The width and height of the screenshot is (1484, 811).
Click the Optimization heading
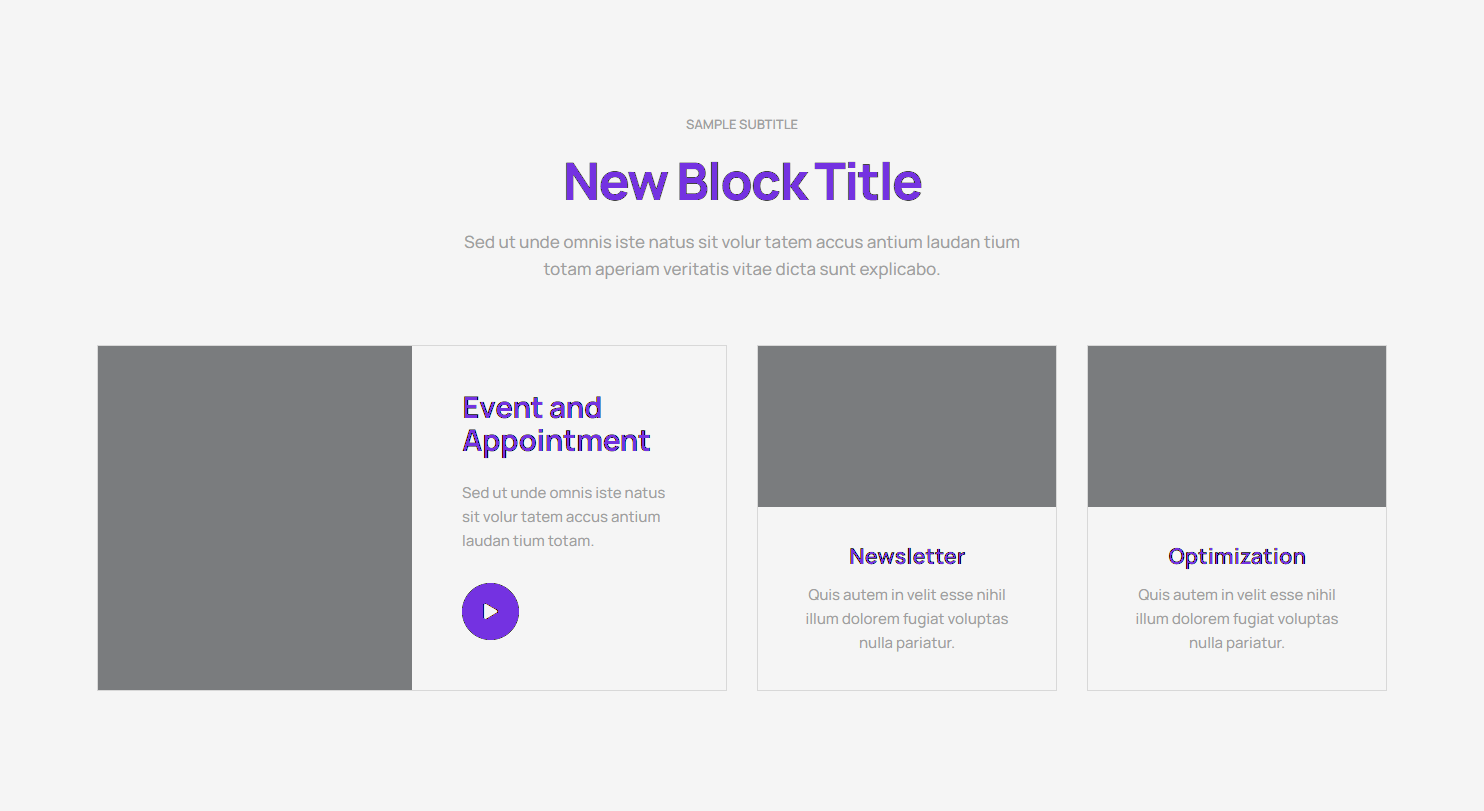(1236, 556)
